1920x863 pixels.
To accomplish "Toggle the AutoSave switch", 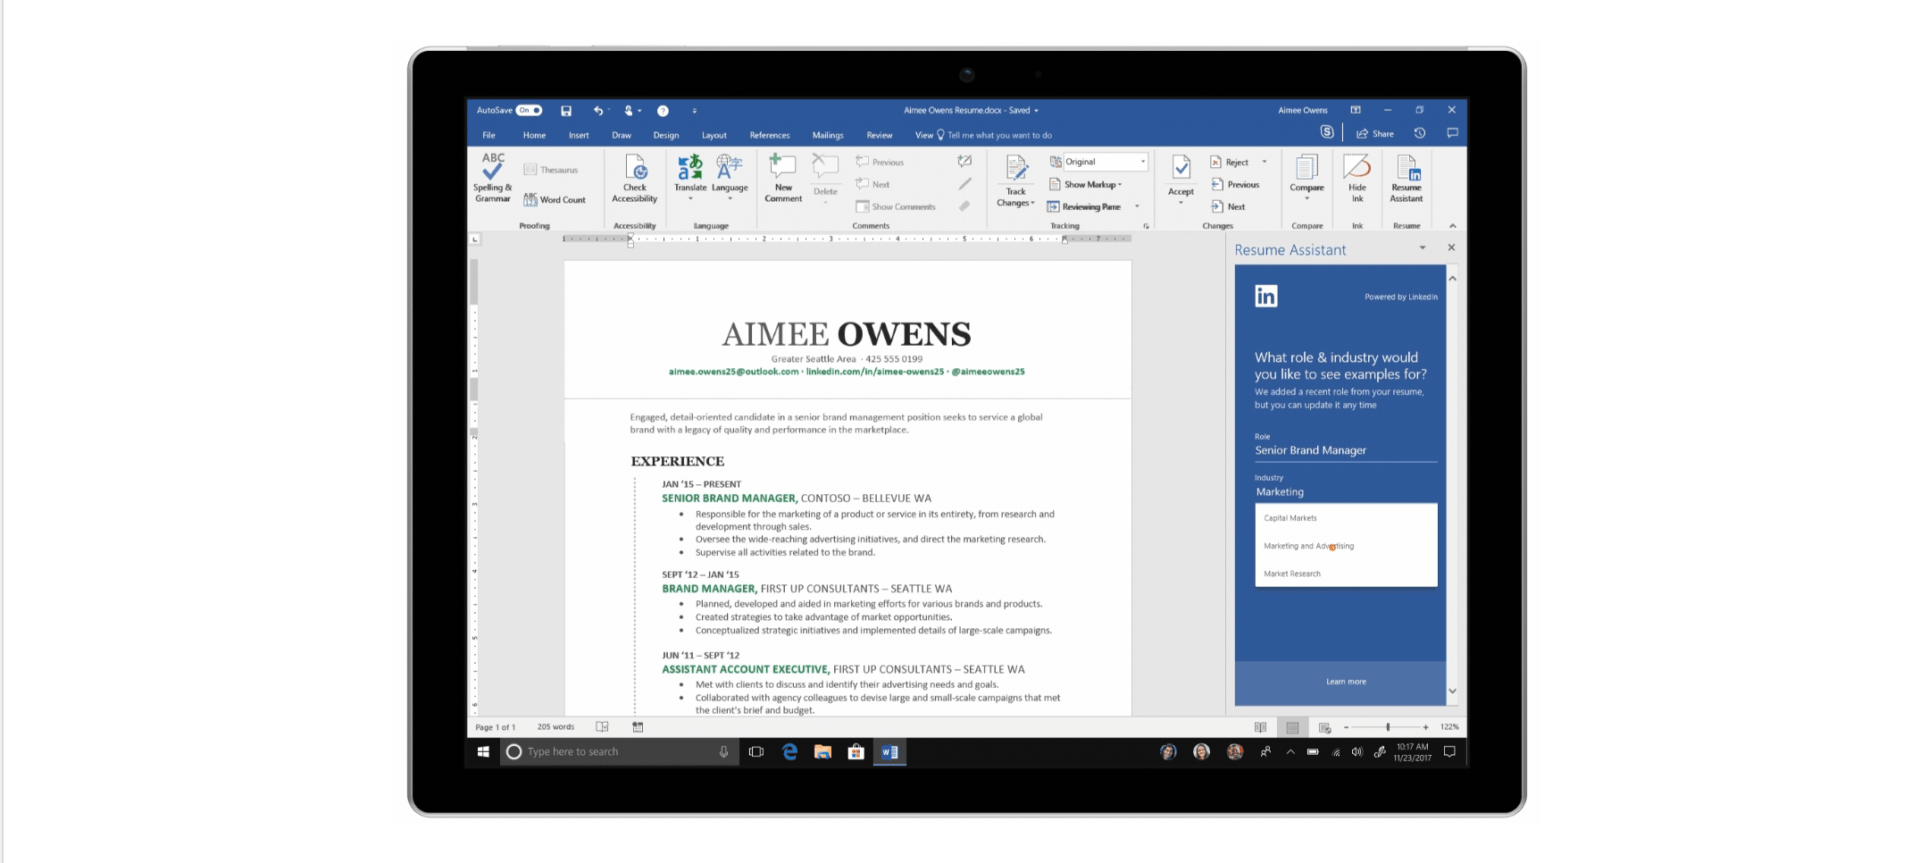I will [530, 110].
